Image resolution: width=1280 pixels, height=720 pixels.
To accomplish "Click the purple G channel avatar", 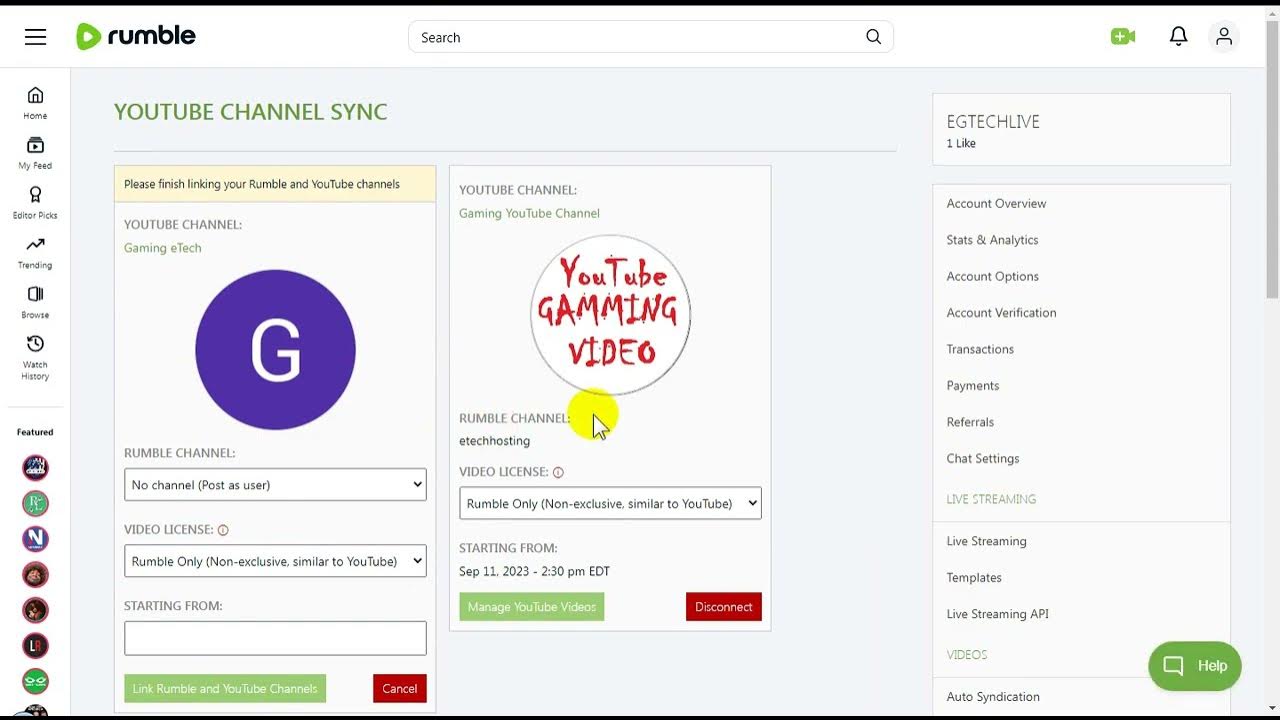I will (275, 350).
